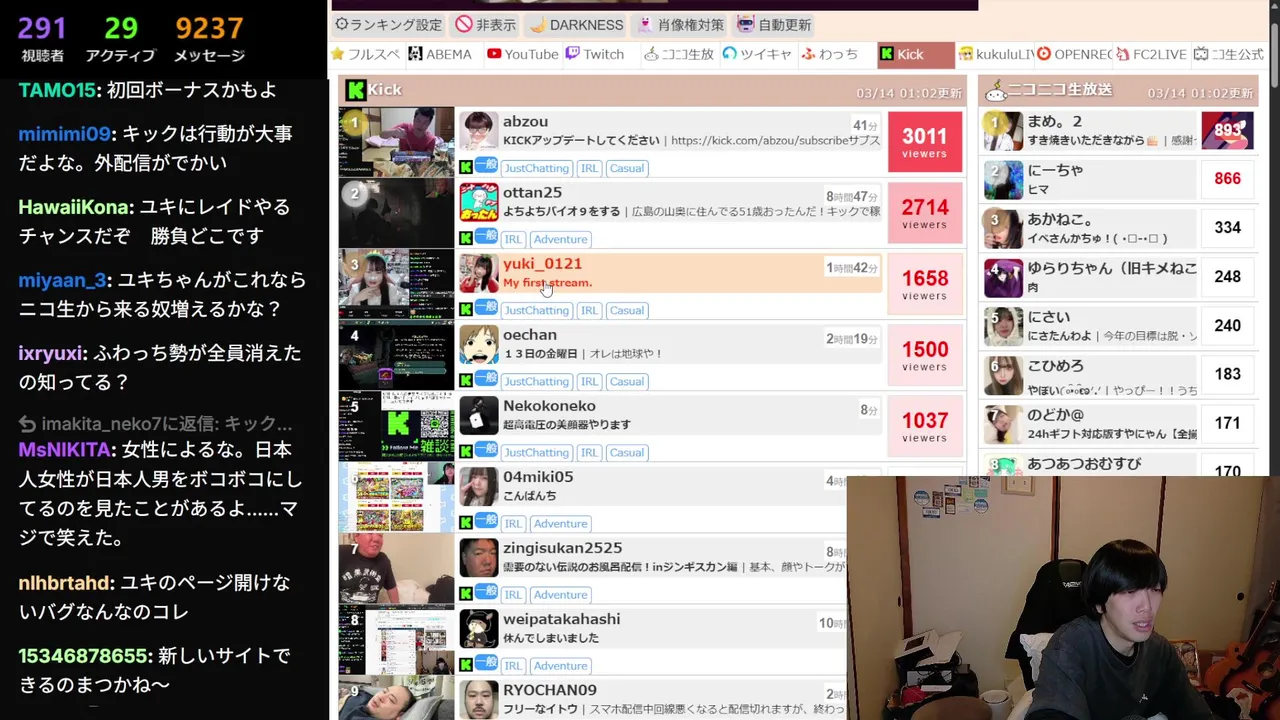1280x720 pixels.
Task: Open こひめろ Niconico broadcast avatar
Action: 1003,375
